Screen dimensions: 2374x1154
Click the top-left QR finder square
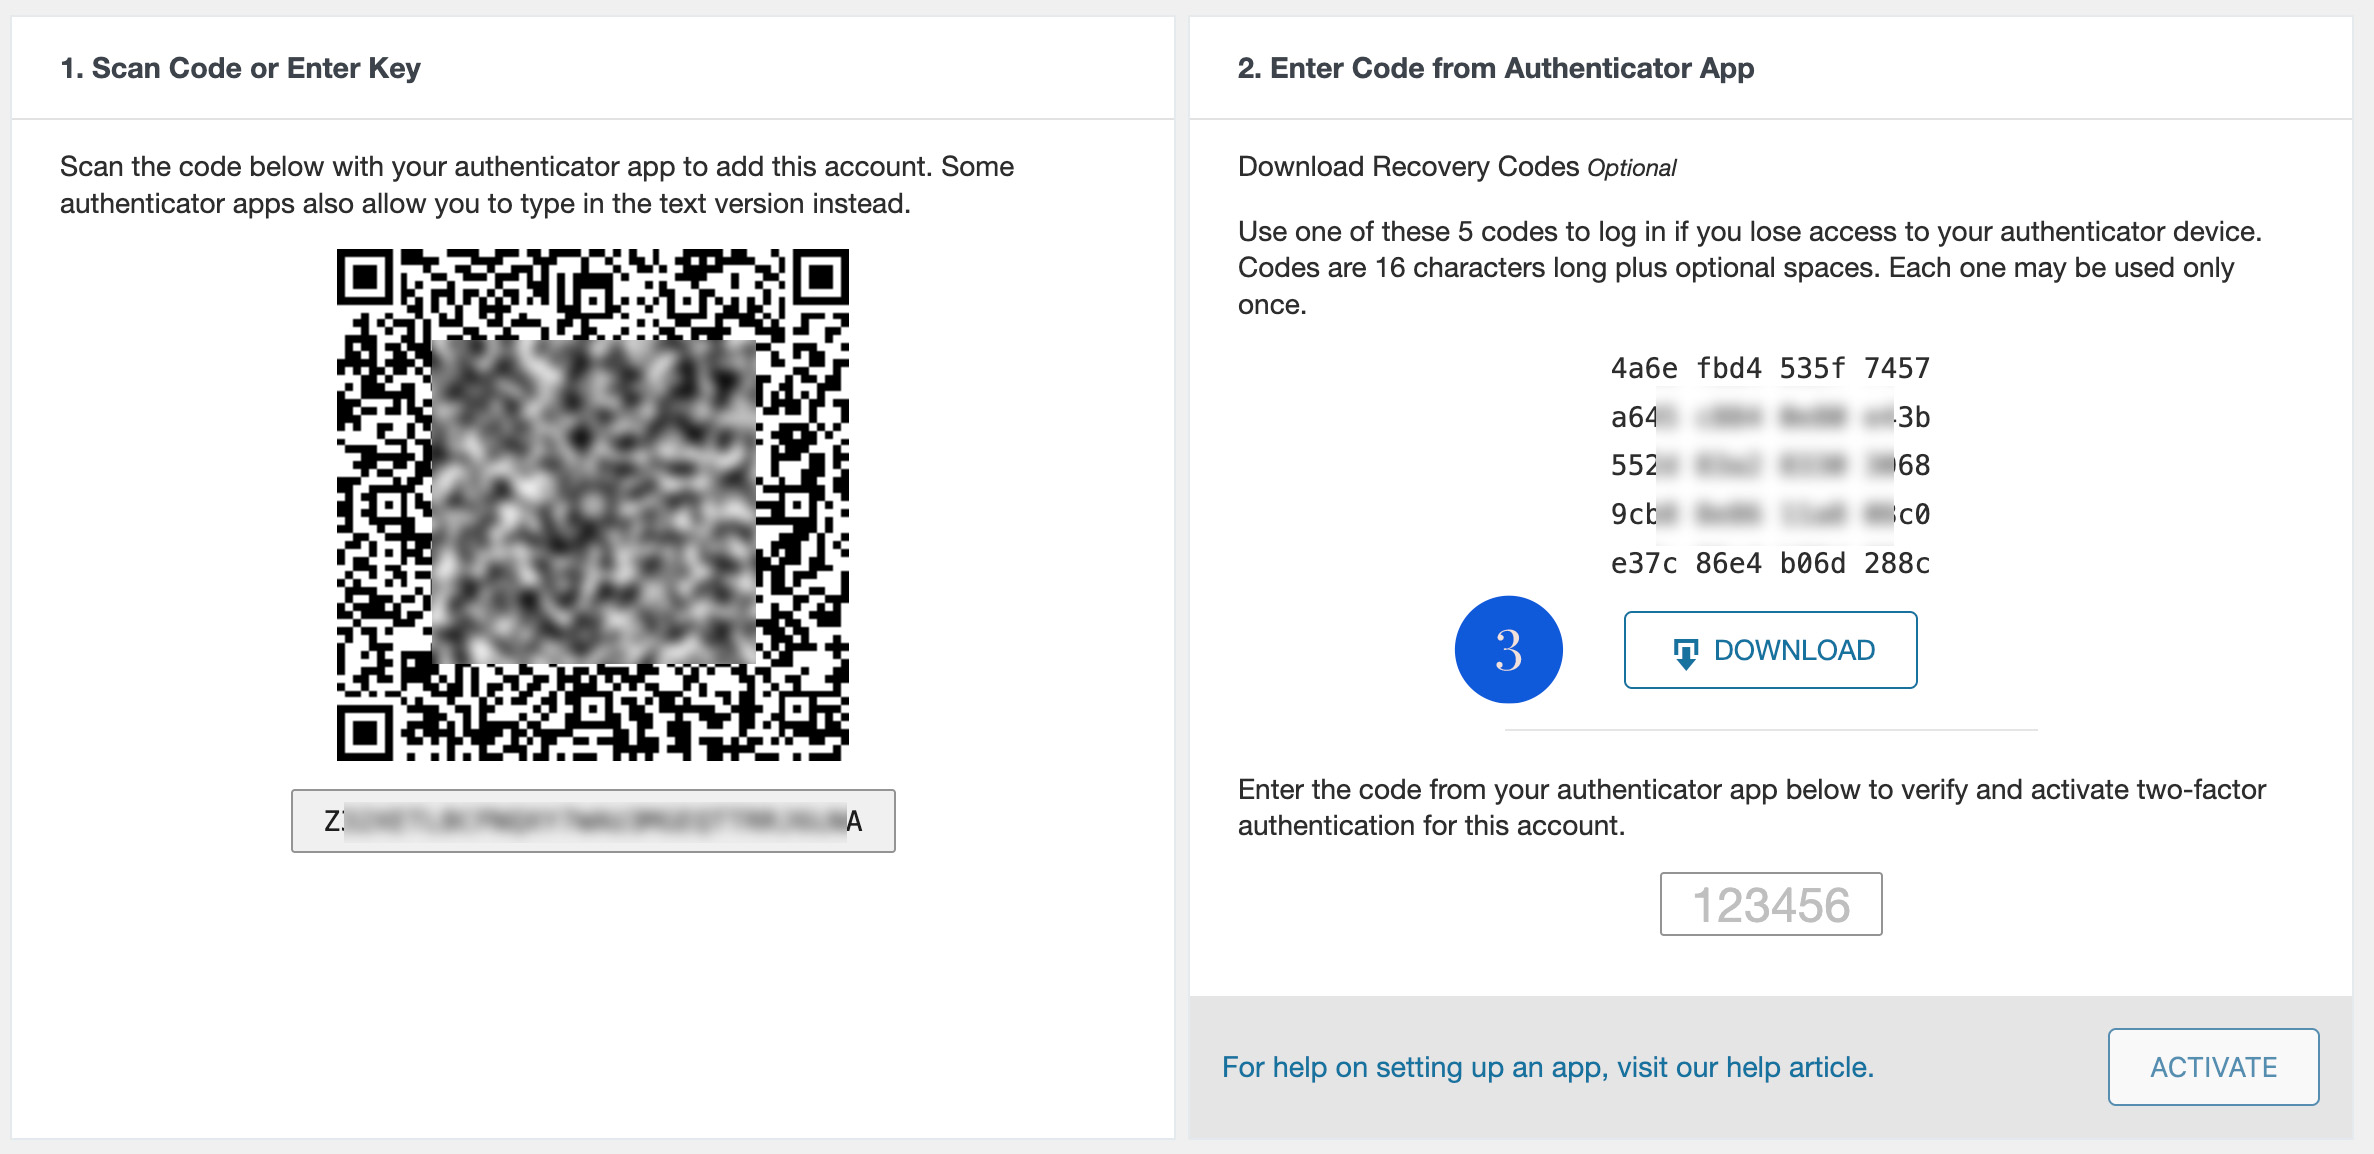point(366,278)
